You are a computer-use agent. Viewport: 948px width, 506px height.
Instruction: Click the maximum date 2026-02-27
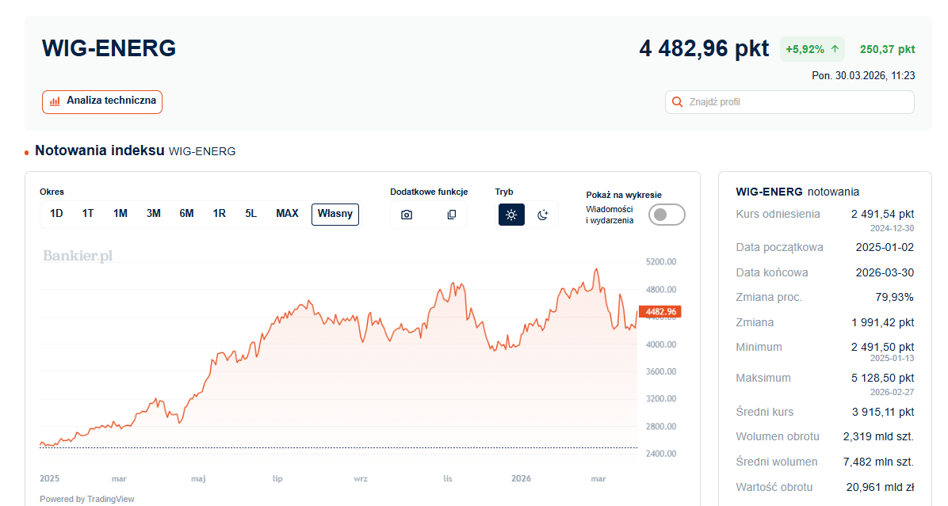coord(892,392)
